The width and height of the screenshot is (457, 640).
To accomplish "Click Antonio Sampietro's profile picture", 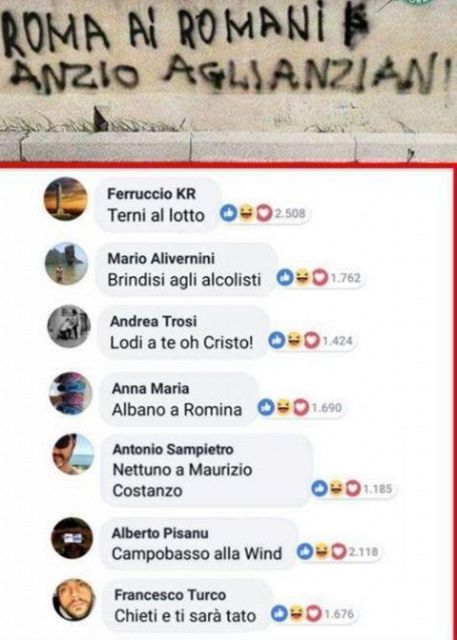I will tap(73, 454).
